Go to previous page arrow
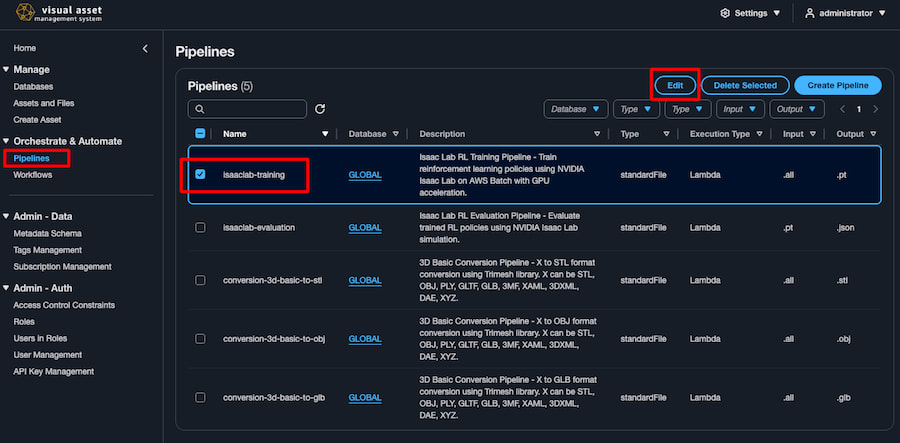This screenshot has width=900, height=443. (843, 109)
